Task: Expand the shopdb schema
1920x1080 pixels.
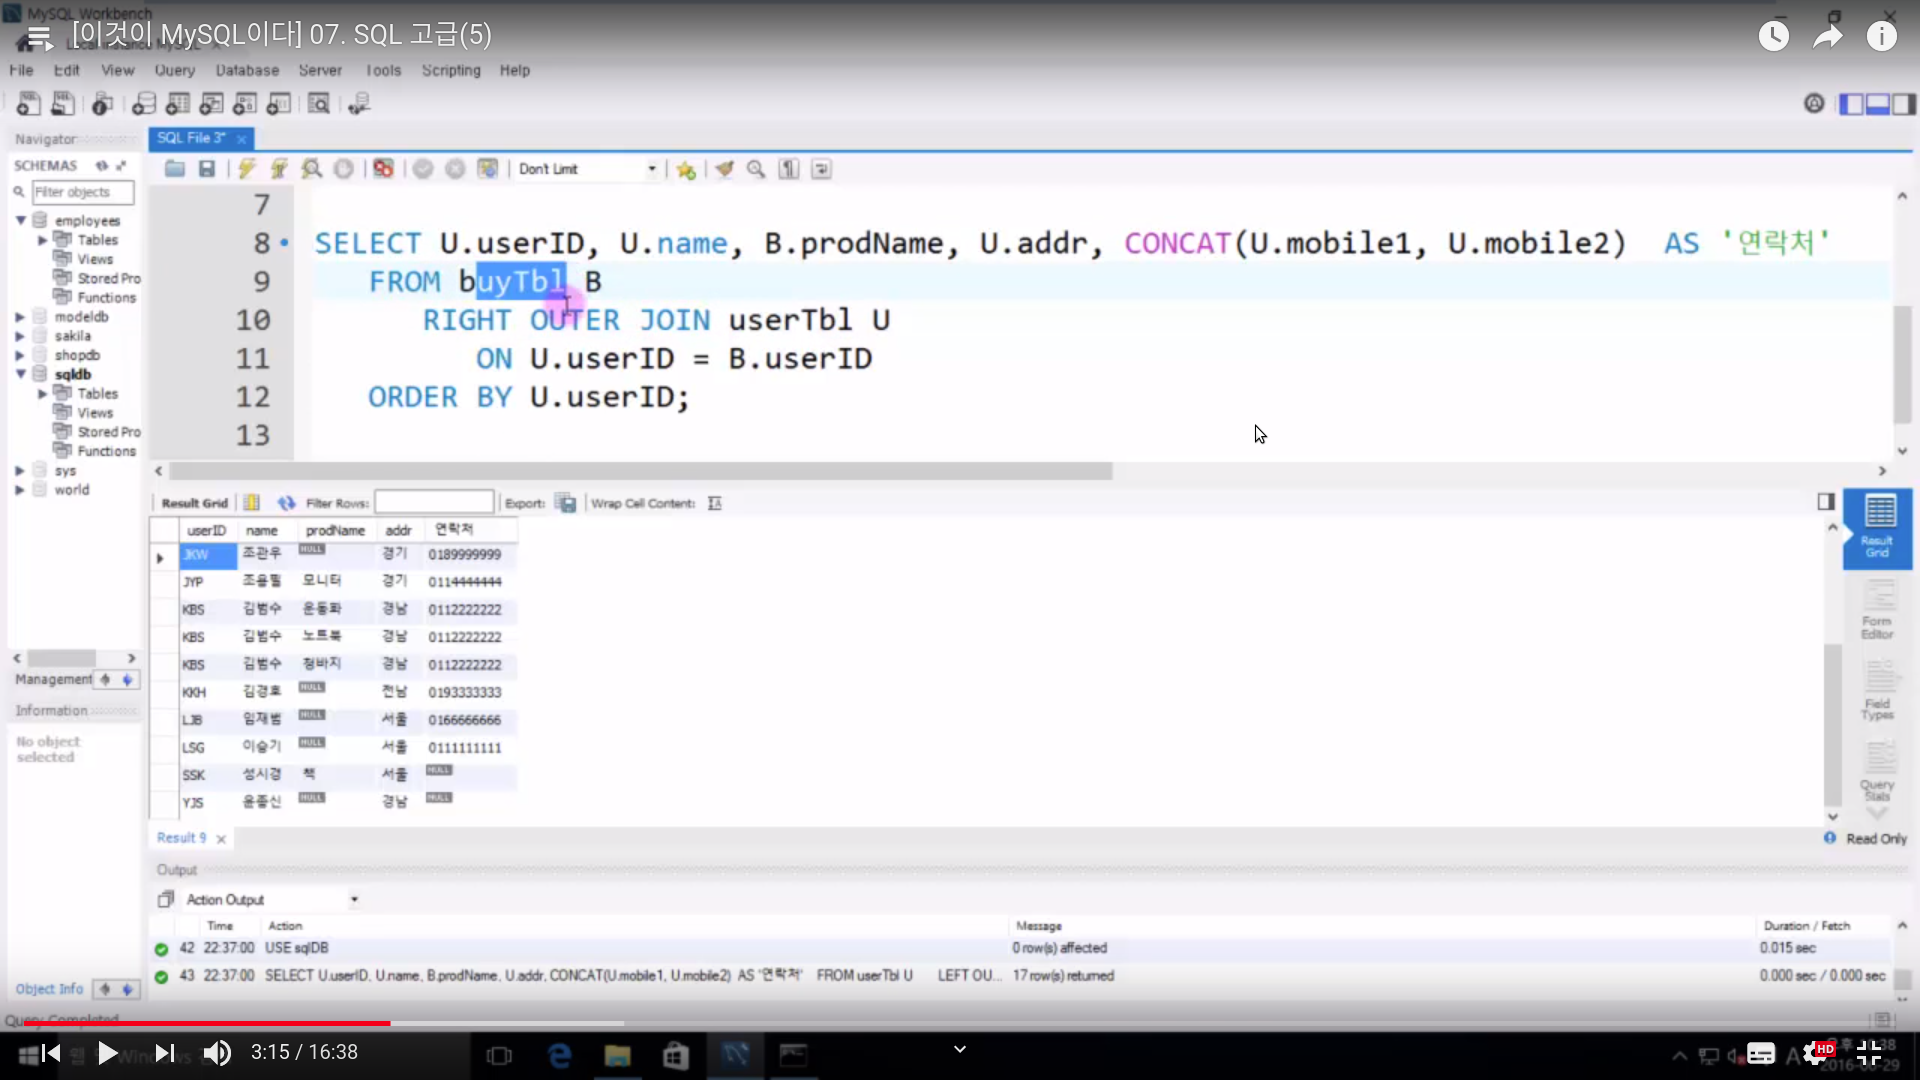Action: 19,355
